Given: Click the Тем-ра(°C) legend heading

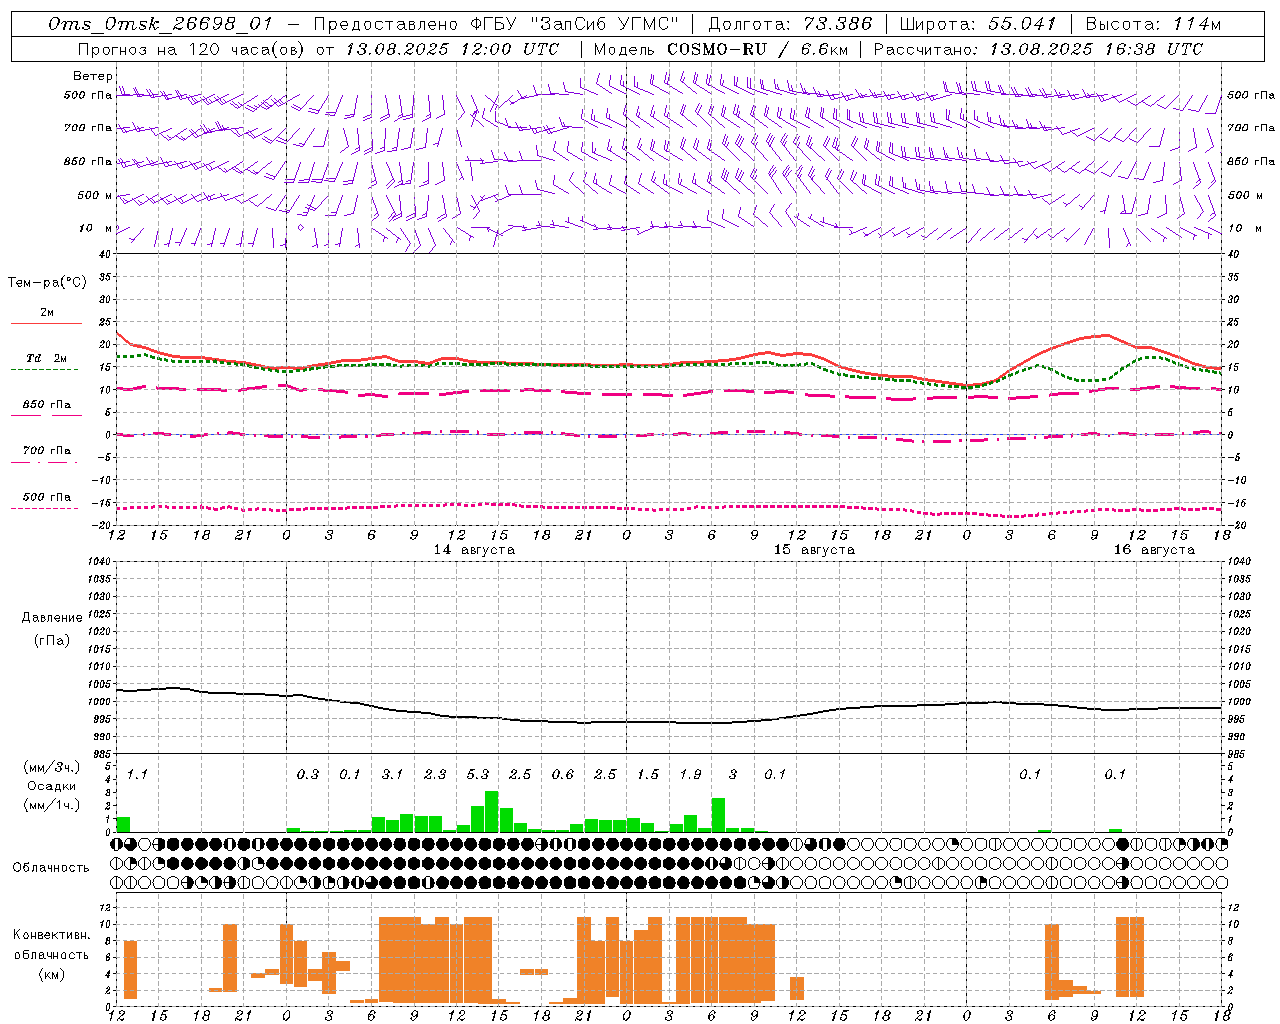Looking at the screenshot, I should [47, 283].
